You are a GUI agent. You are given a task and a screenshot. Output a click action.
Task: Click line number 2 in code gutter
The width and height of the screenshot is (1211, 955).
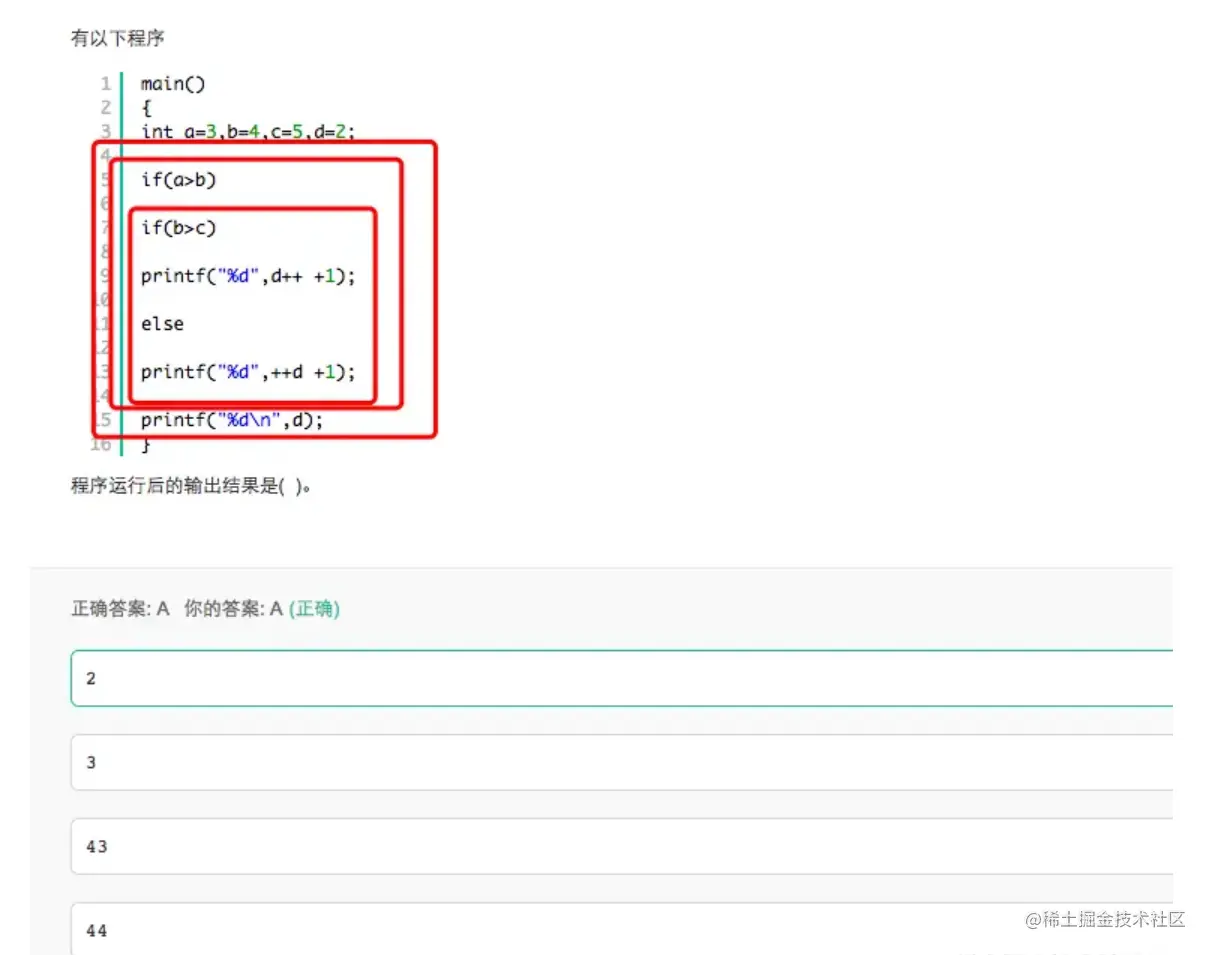(106, 108)
